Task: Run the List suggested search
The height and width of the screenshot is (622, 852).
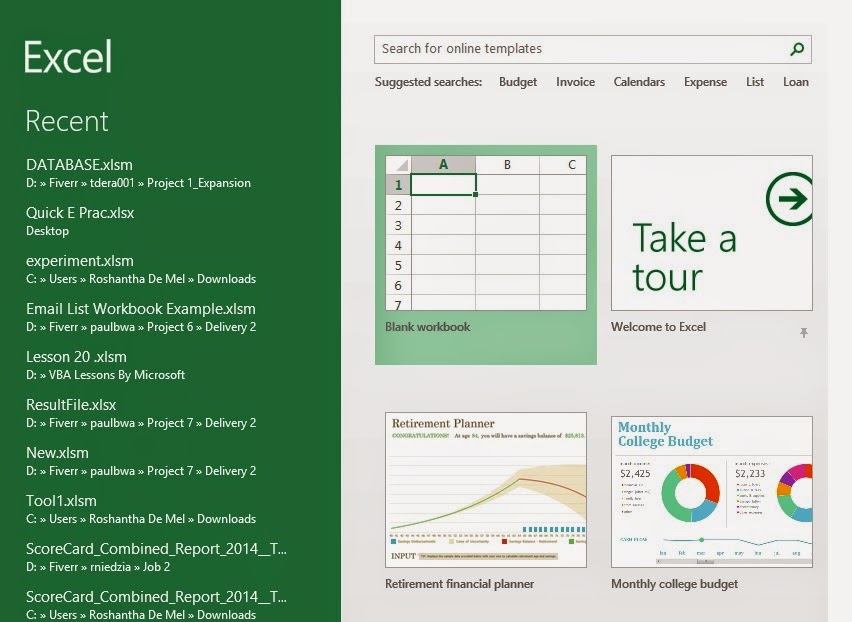Action: point(755,81)
